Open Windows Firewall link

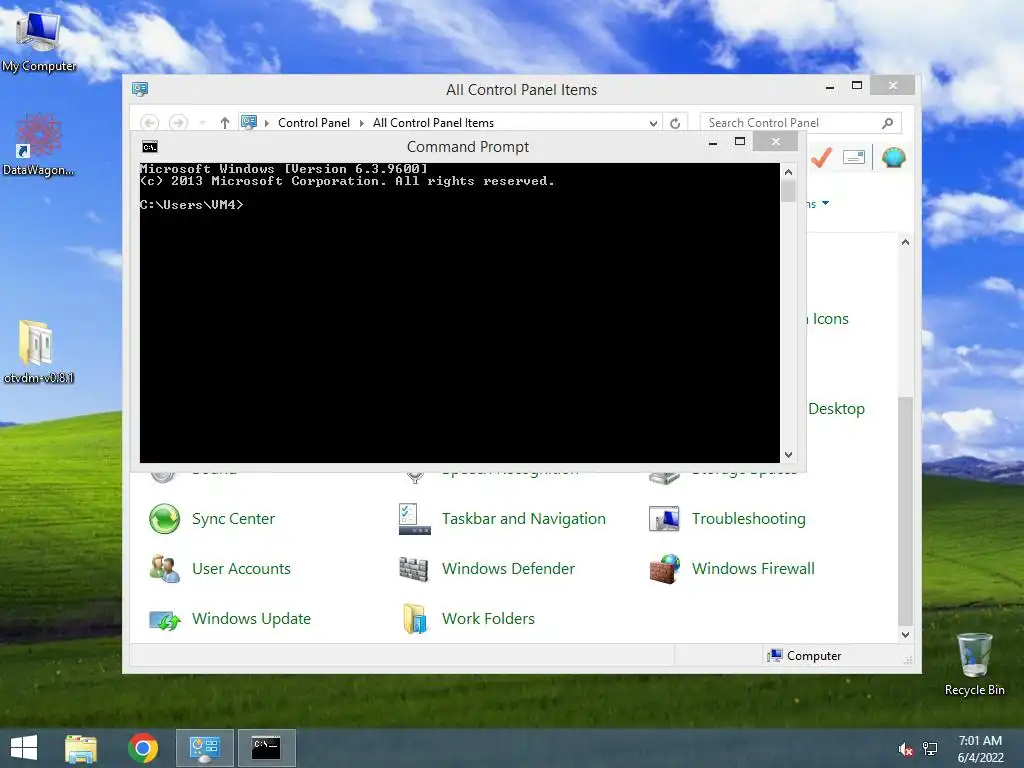click(753, 569)
